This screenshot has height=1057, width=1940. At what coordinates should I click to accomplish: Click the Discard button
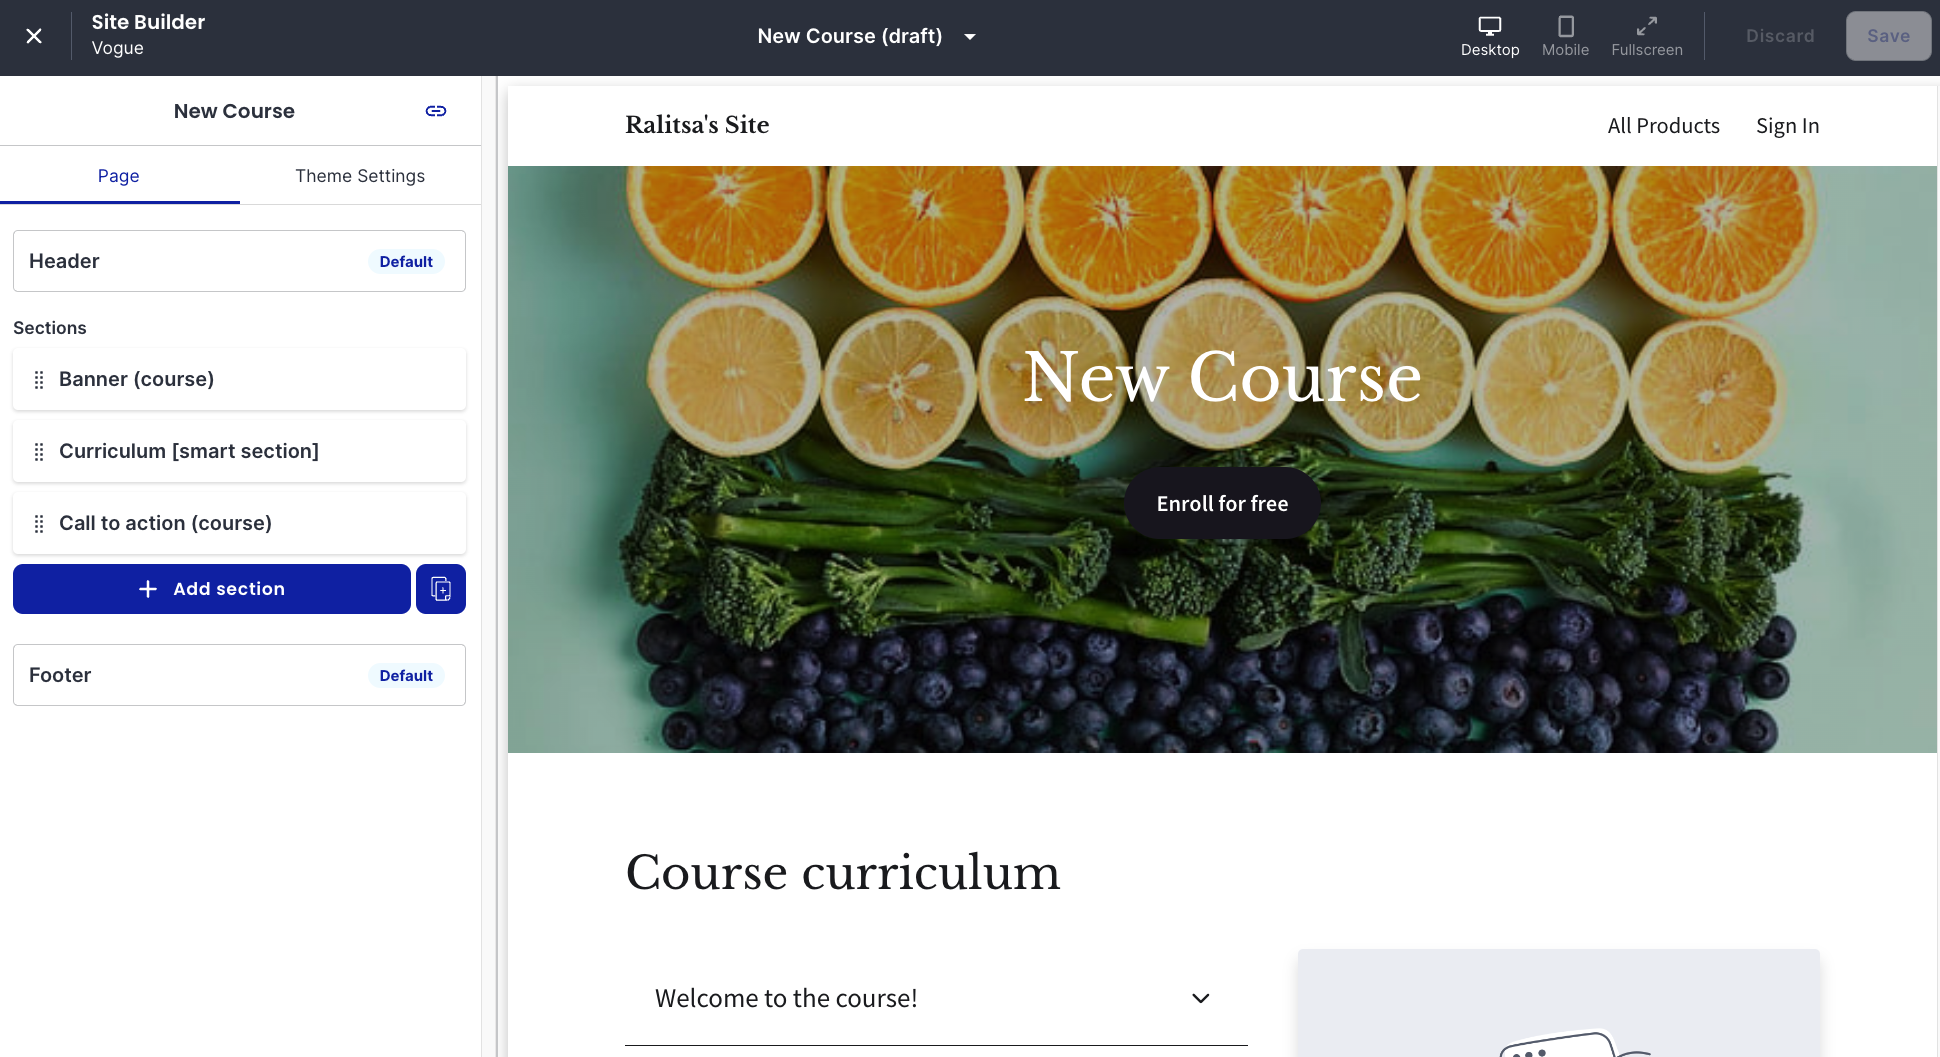tap(1780, 36)
